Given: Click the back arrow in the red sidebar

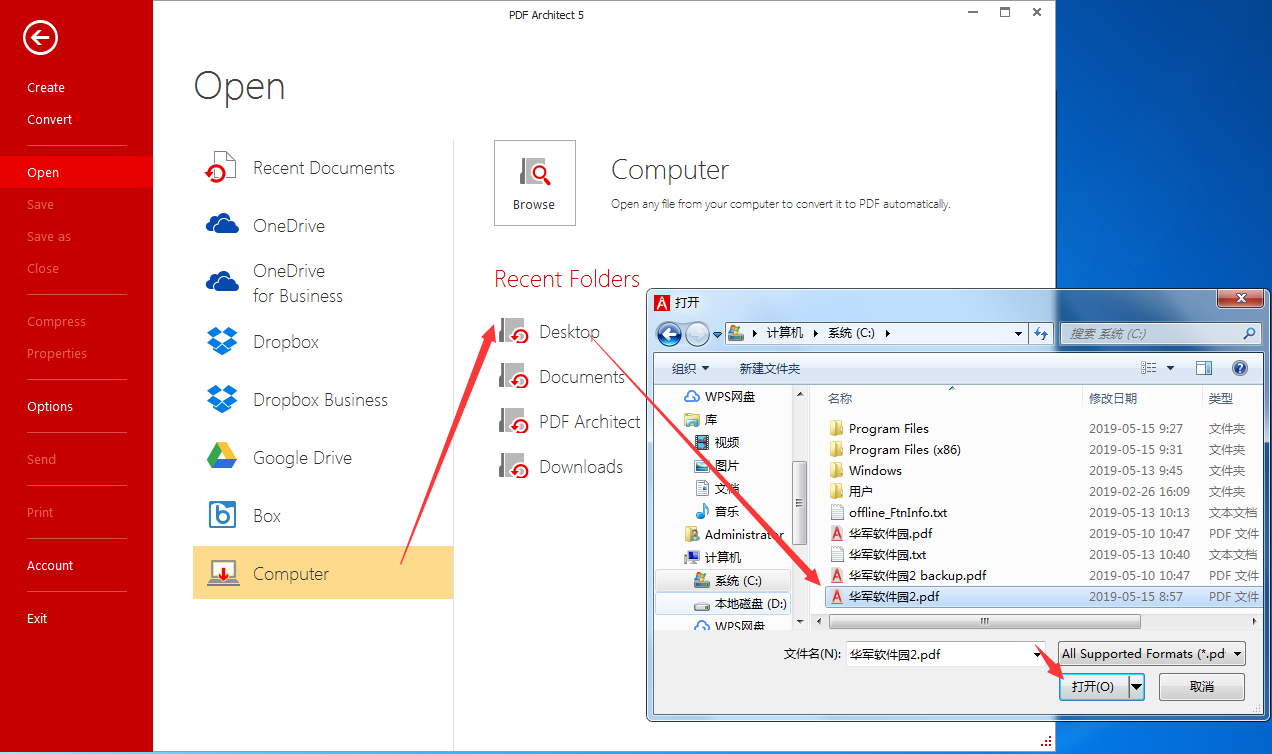Looking at the screenshot, I should pos(41,39).
